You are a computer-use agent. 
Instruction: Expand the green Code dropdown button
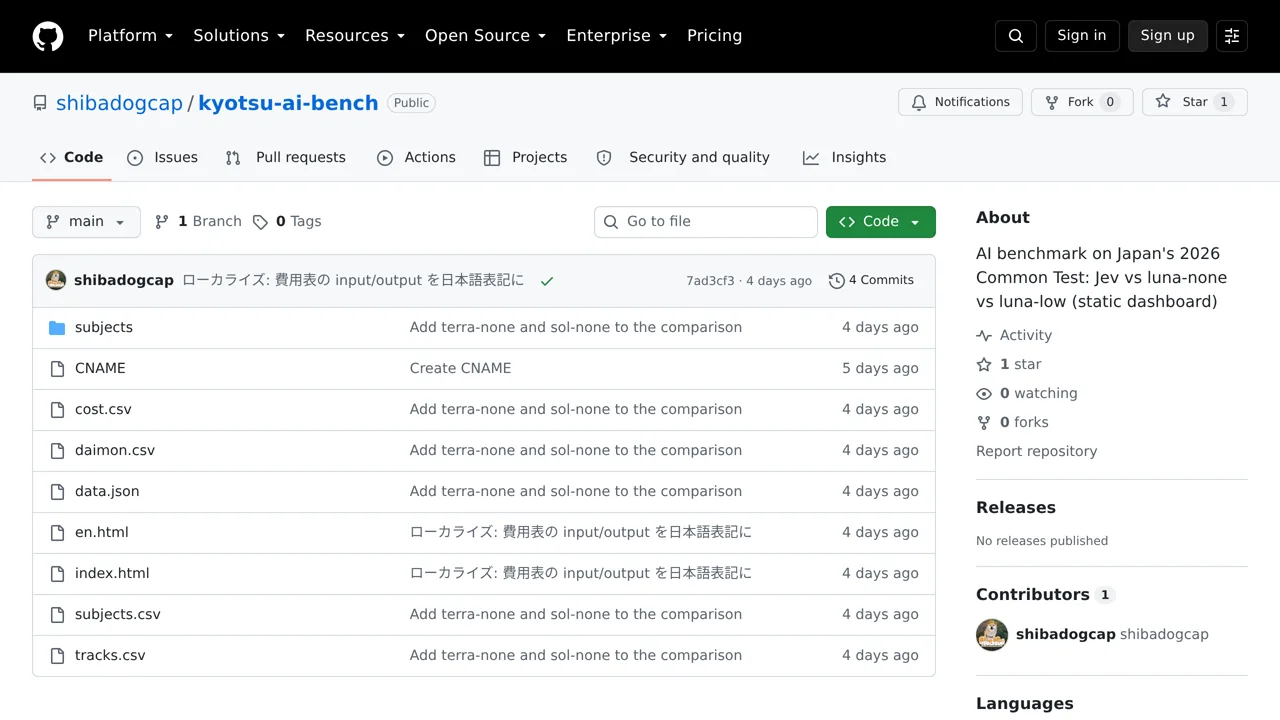[881, 222]
